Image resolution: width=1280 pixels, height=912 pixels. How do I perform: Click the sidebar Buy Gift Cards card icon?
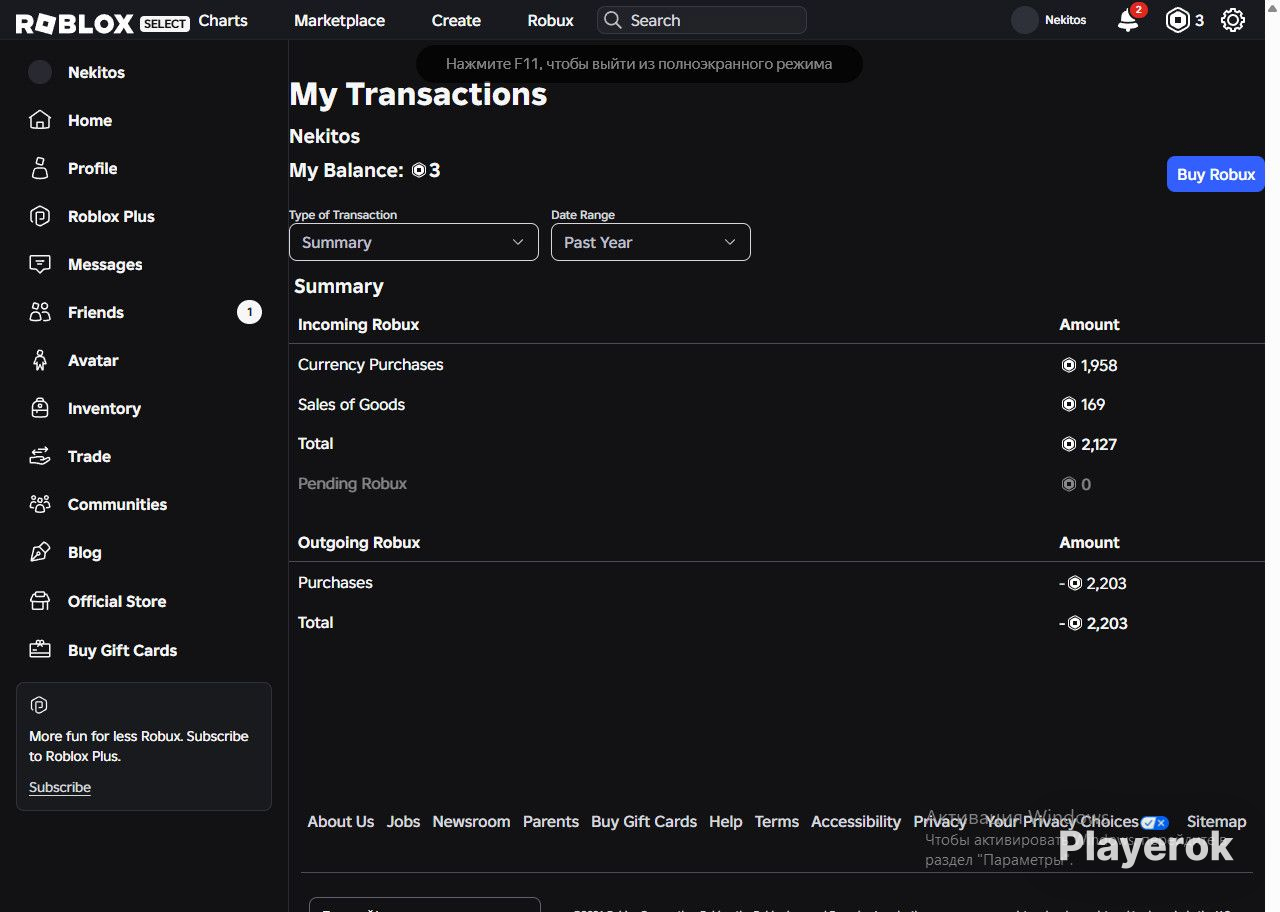point(40,650)
